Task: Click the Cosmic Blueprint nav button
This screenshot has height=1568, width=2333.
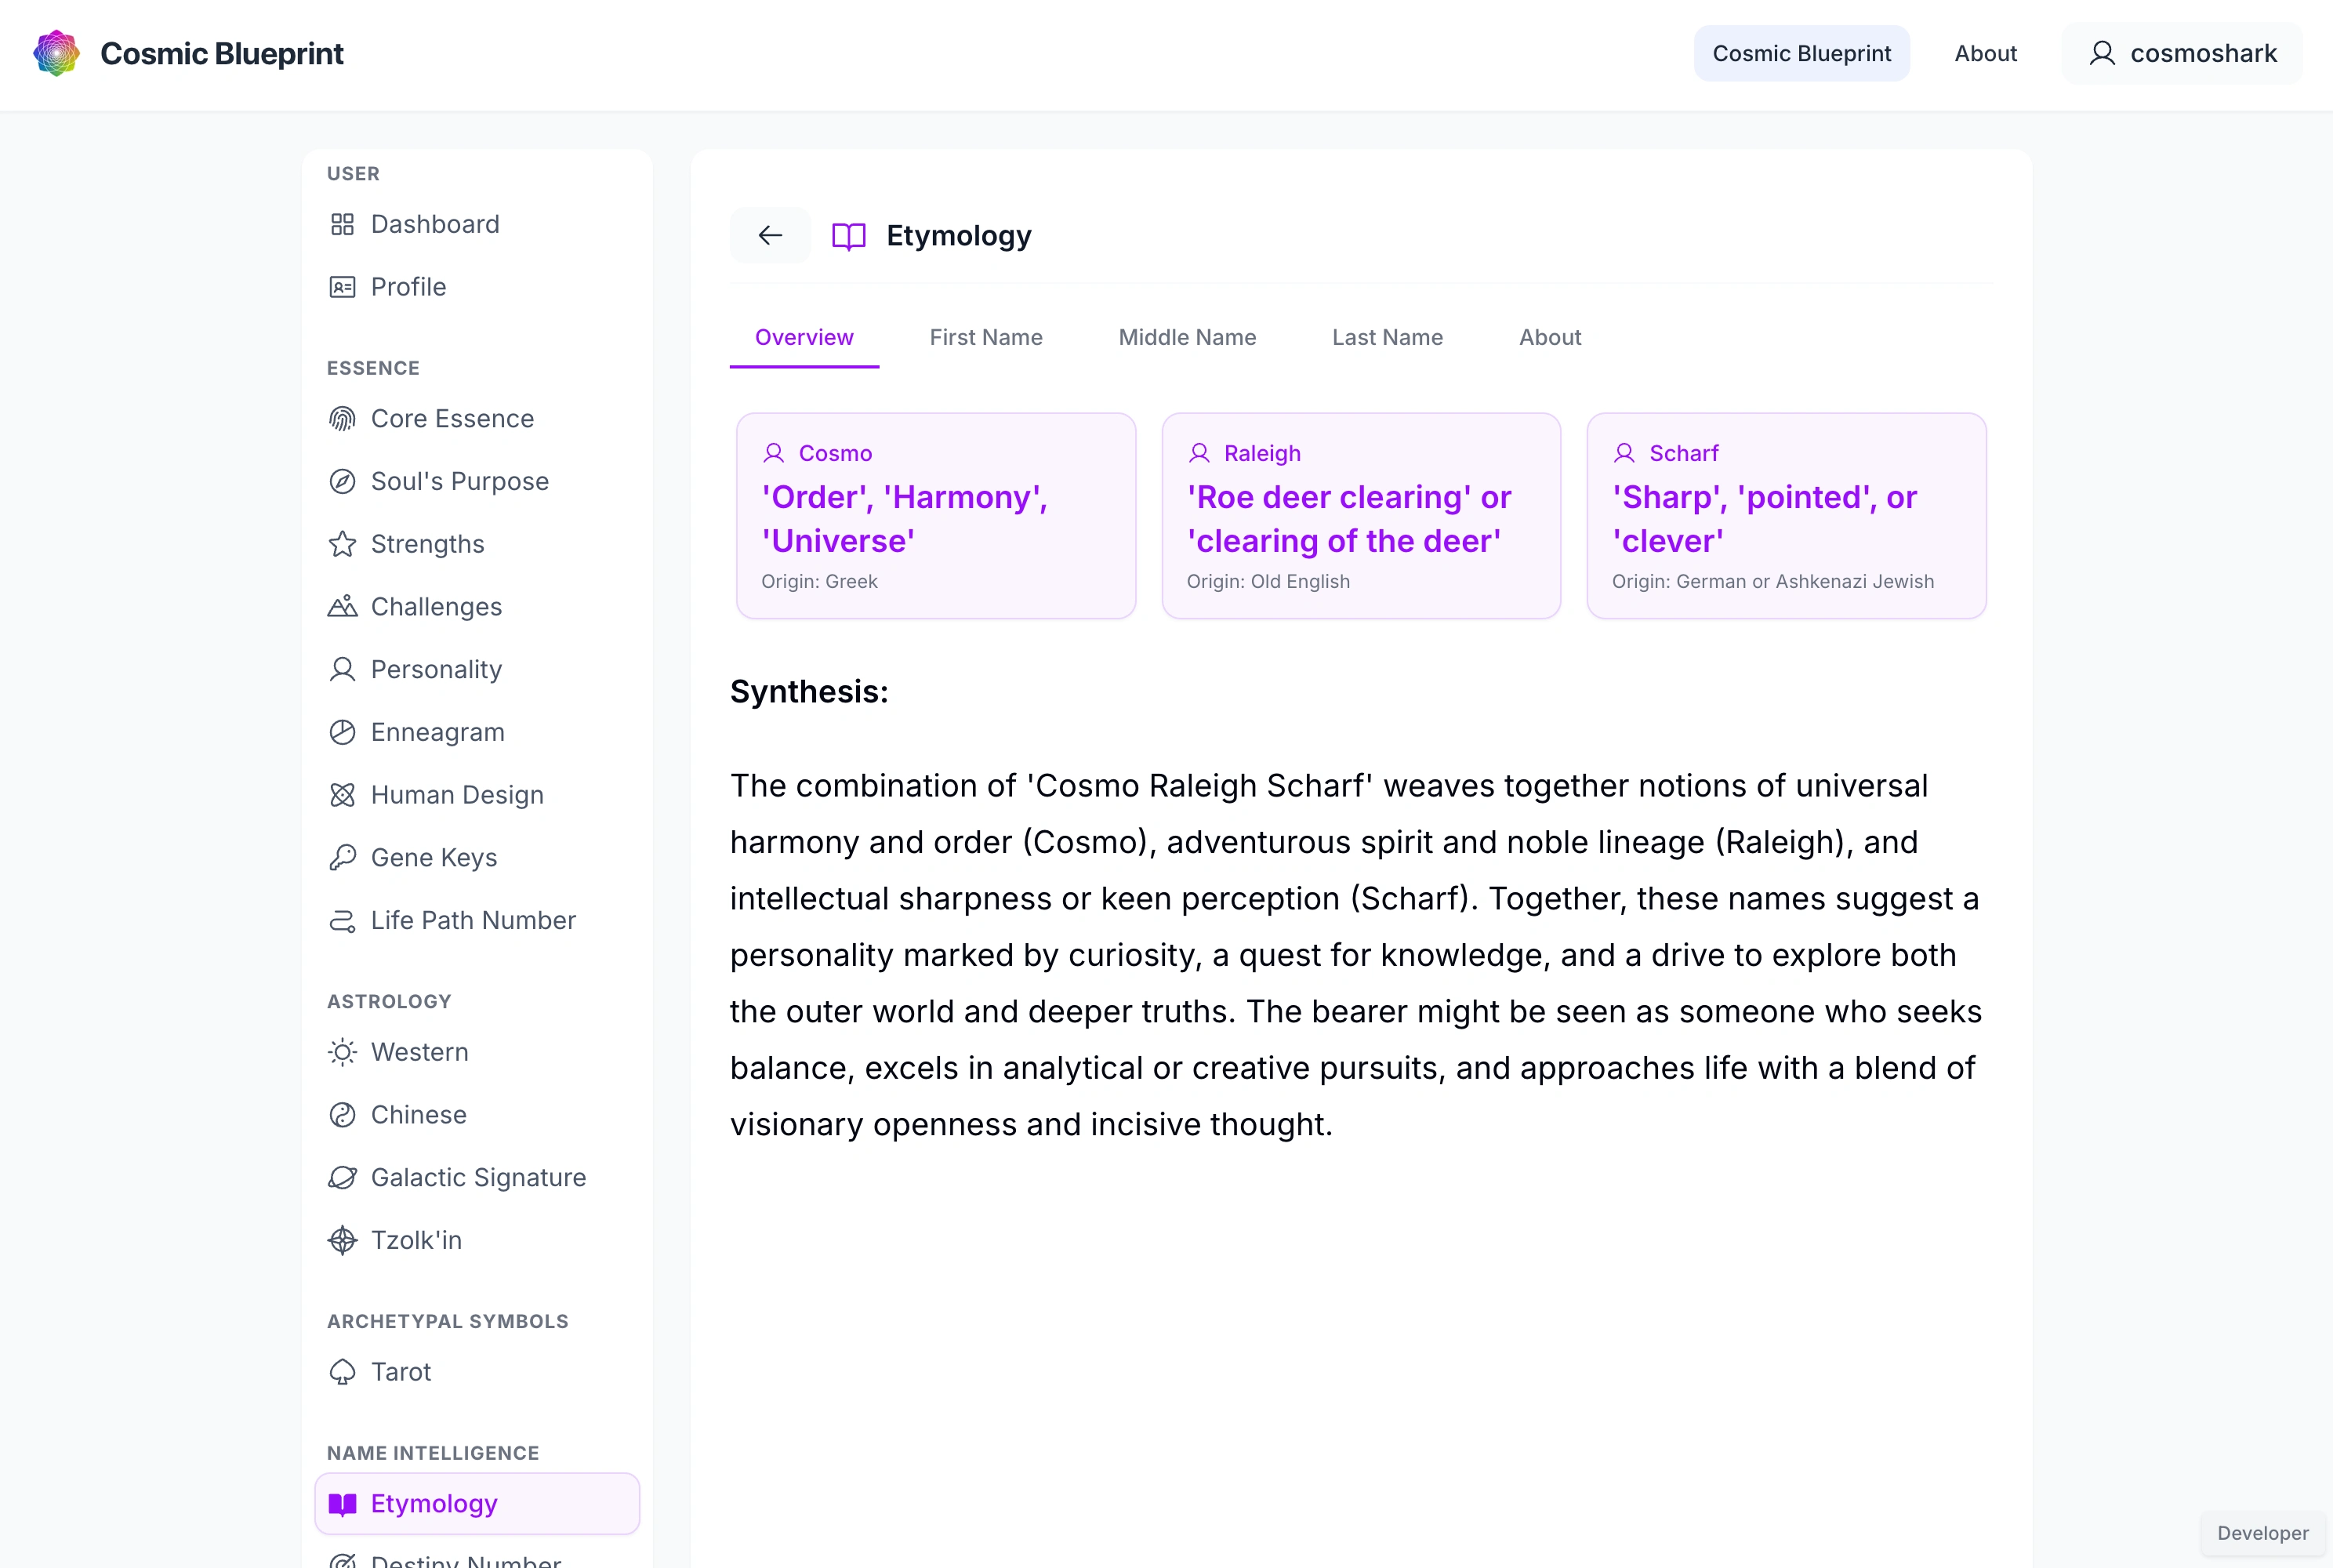Action: click(1801, 53)
